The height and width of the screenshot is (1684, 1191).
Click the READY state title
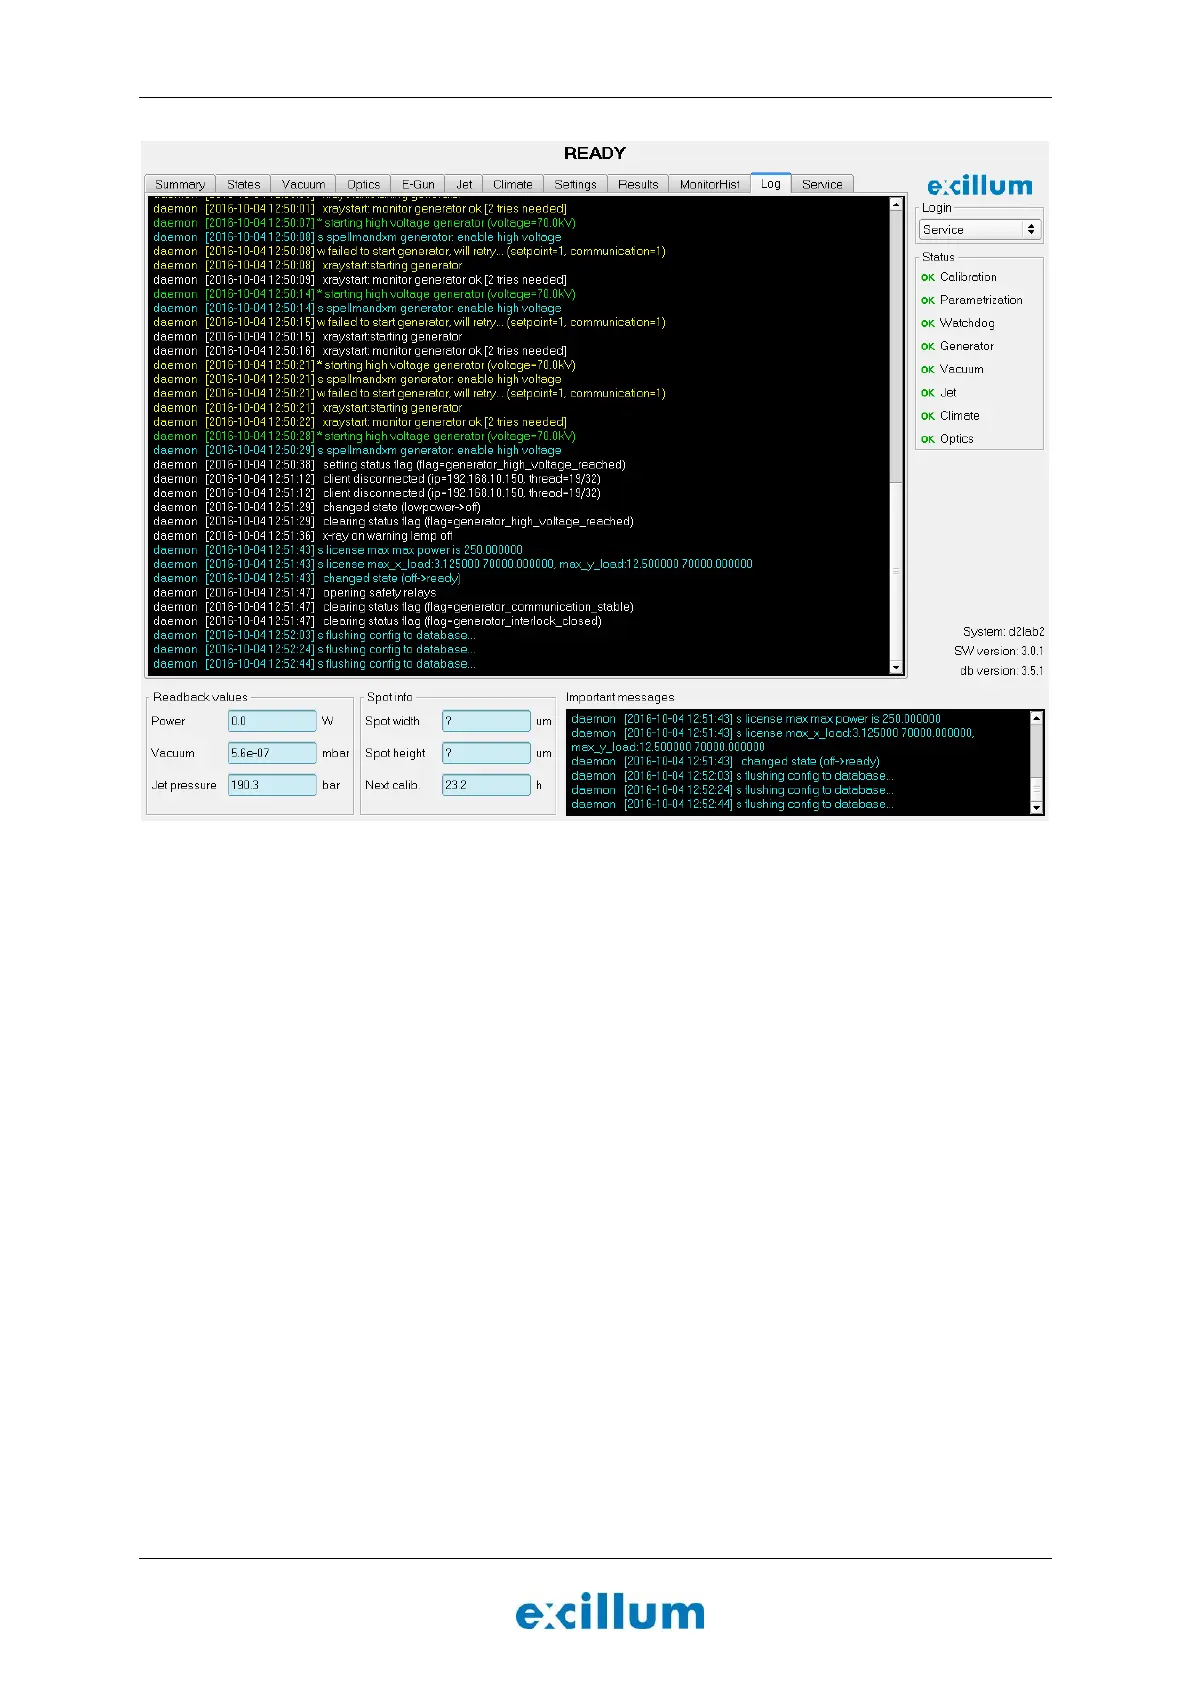tap(595, 153)
